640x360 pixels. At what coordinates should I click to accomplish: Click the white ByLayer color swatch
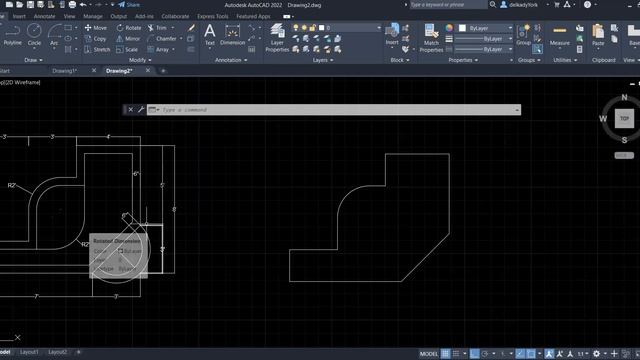(x=462, y=28)
